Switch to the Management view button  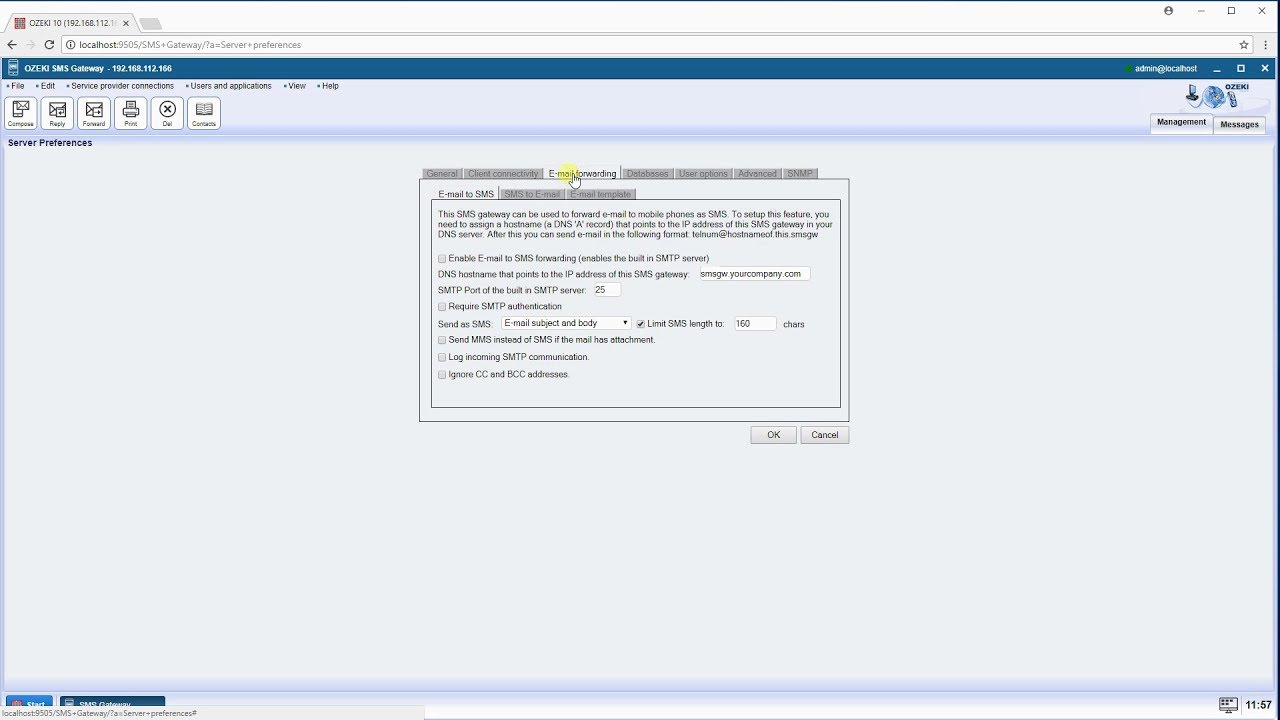(x=1181, y=122)
